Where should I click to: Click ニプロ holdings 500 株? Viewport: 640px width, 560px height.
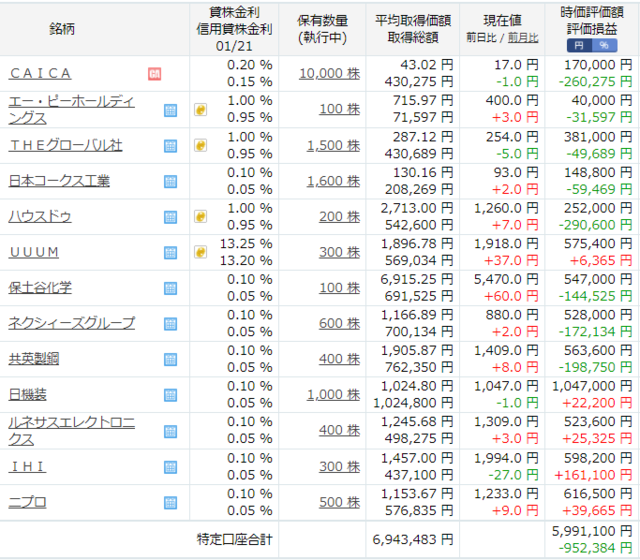coord(340,502)
